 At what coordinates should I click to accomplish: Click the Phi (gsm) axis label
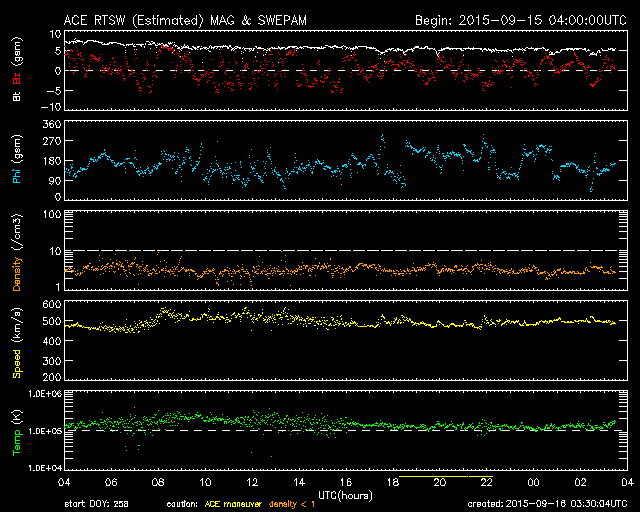16,164
